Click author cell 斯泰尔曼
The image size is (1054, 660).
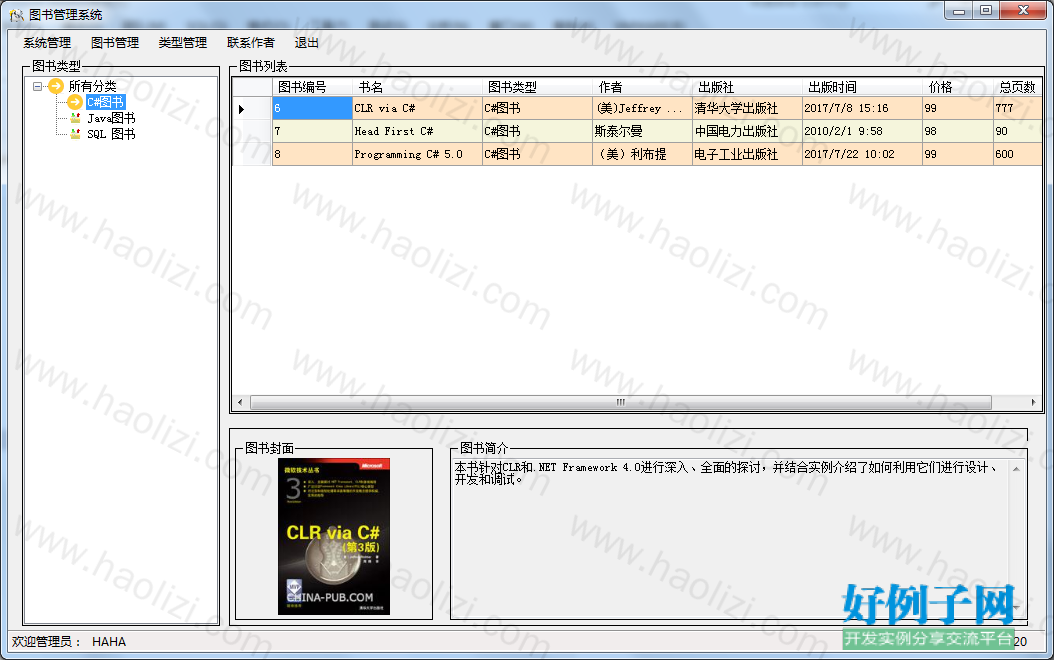click(x=643, y=131)
